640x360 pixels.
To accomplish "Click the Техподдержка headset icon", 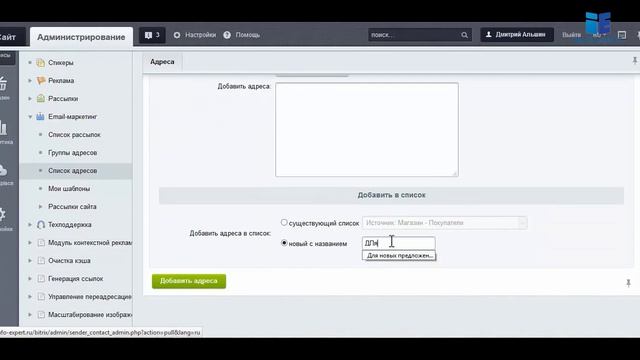I will click(40, 224).
